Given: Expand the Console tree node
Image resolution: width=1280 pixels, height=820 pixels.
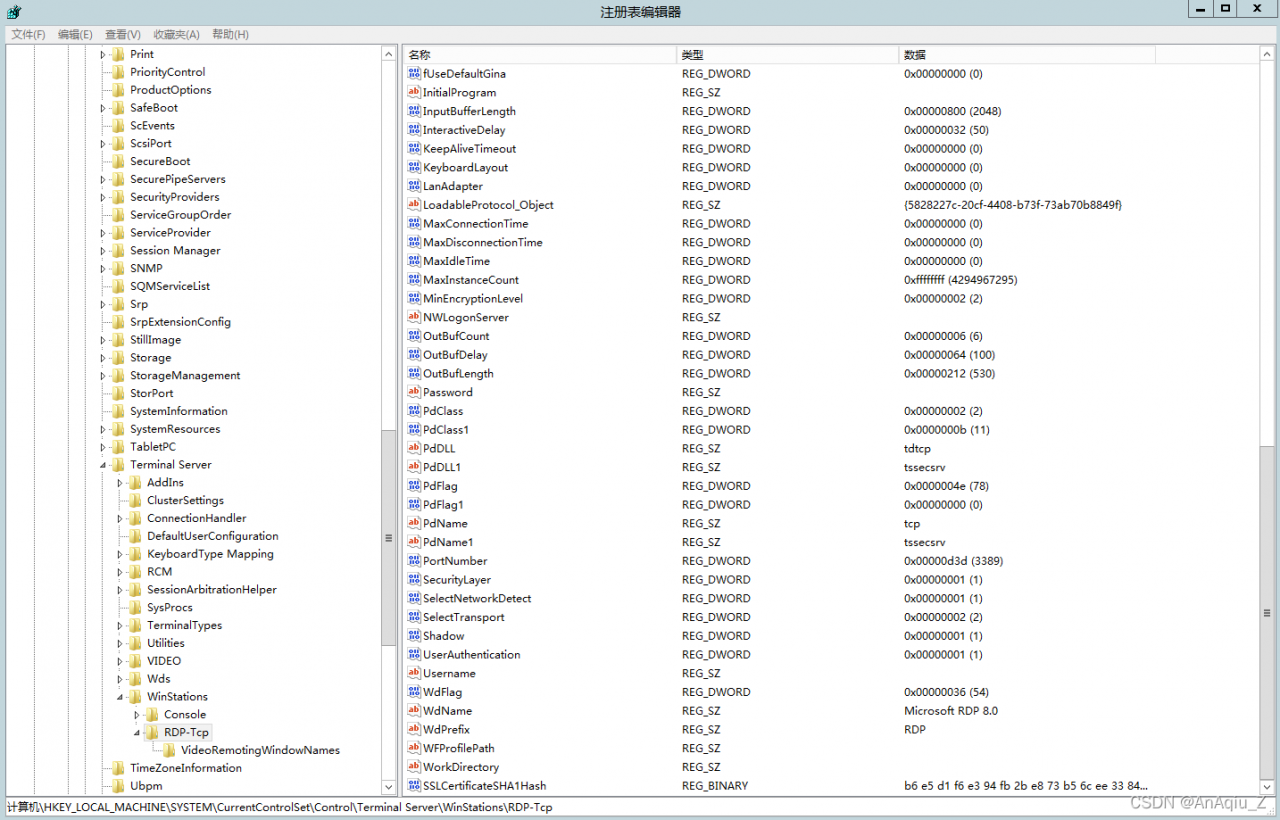Looking at the screenshot, I should [137, 715].
